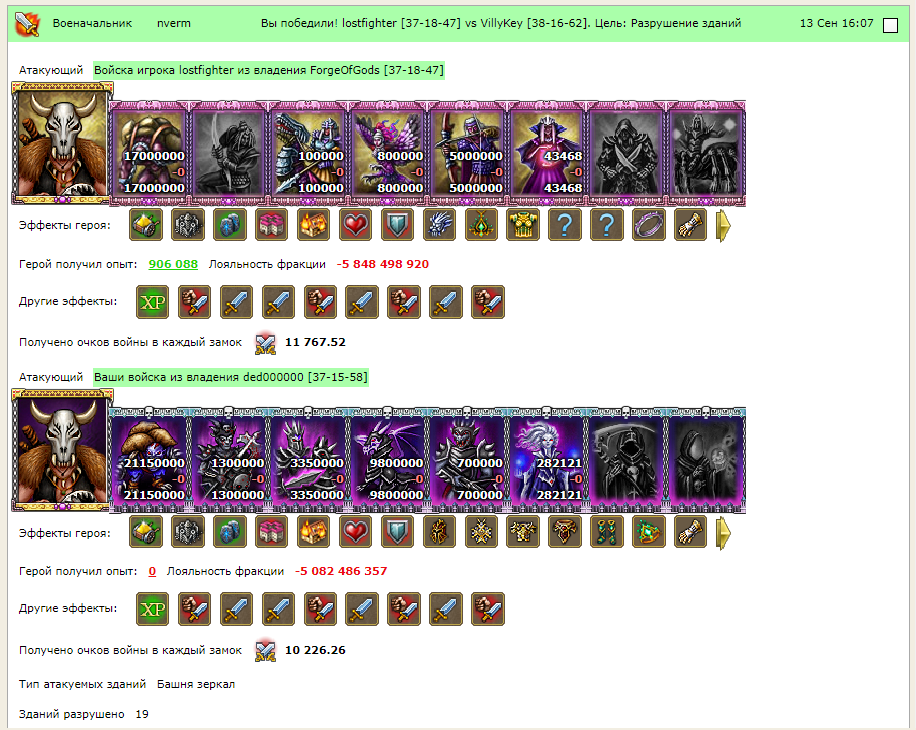Click the gauntlet effect icon in second hero effects
Screen dimensions: 916x730
pyautogui.click(x=691, y=532)
